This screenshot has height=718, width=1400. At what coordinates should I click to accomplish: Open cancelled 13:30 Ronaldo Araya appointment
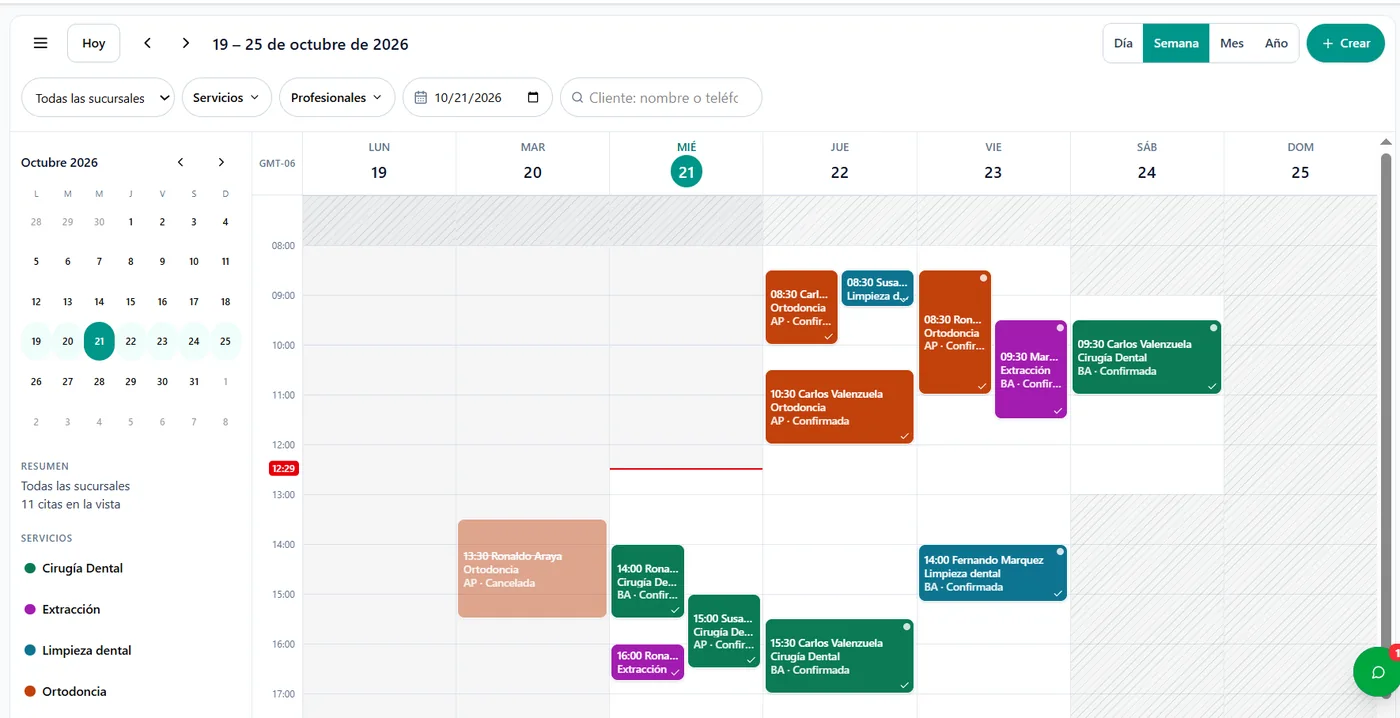532,568
